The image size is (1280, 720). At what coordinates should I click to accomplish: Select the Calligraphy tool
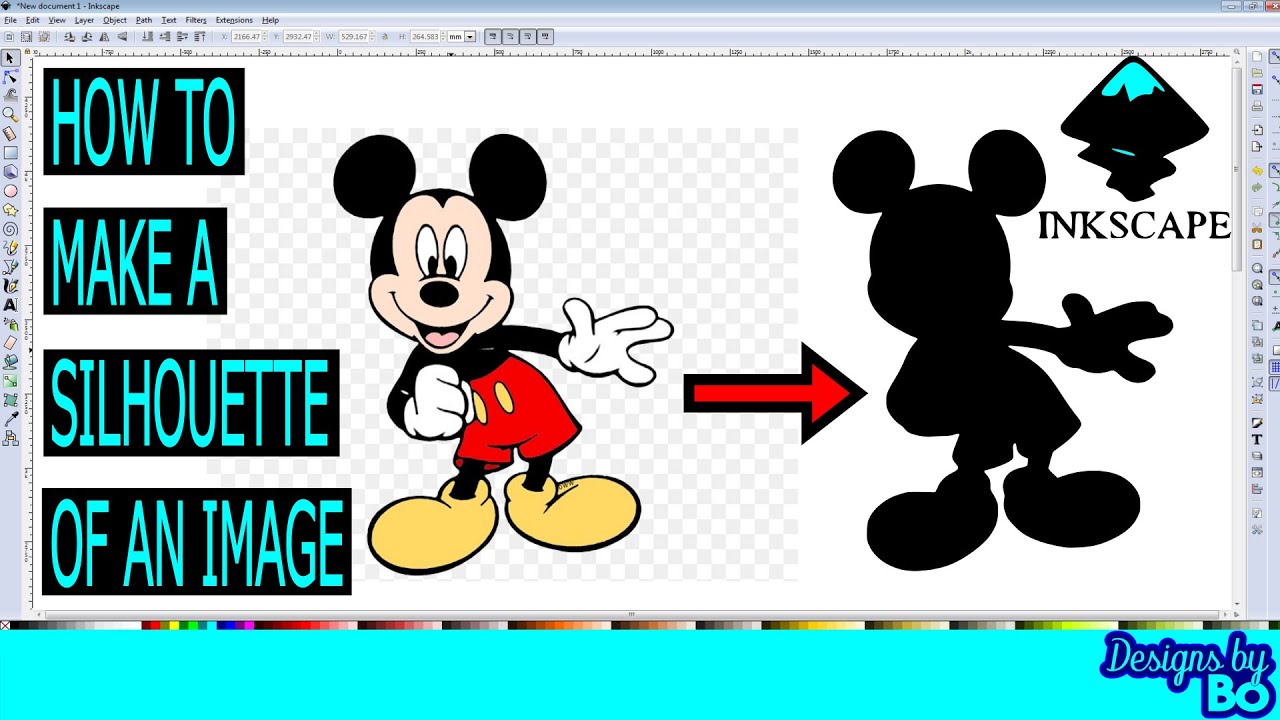pyautogui.click(x=10, y=286)
